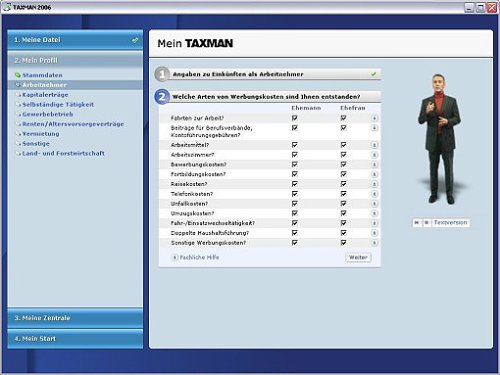Click the stop icon beside Textversion

tap(426, 222)
